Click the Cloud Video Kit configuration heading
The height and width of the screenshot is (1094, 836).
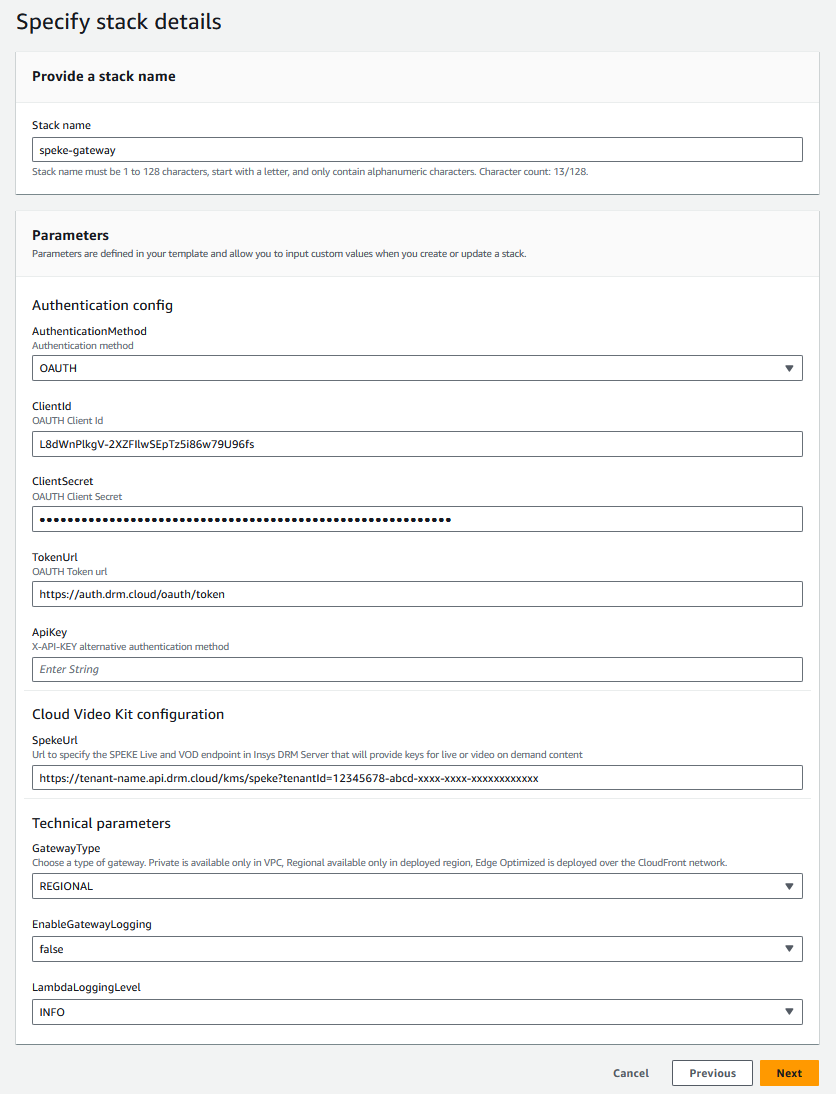tap(128, 714)
